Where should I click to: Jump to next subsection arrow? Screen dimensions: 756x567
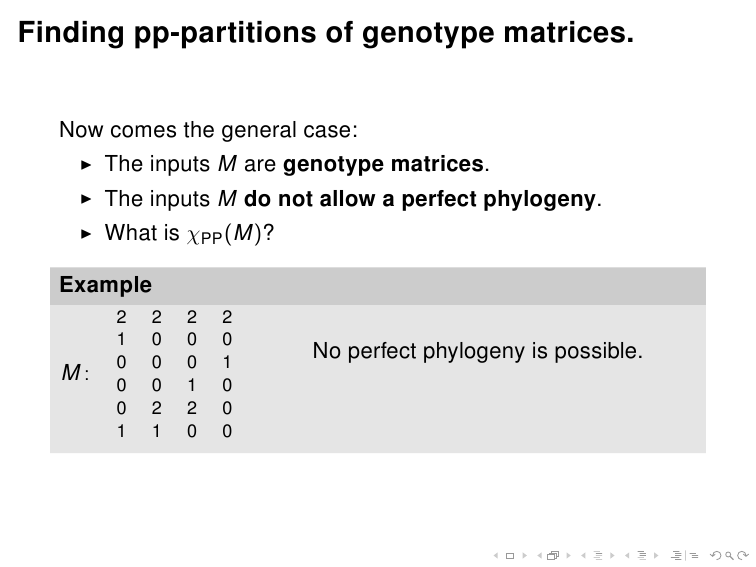click(x=612, y=555)
